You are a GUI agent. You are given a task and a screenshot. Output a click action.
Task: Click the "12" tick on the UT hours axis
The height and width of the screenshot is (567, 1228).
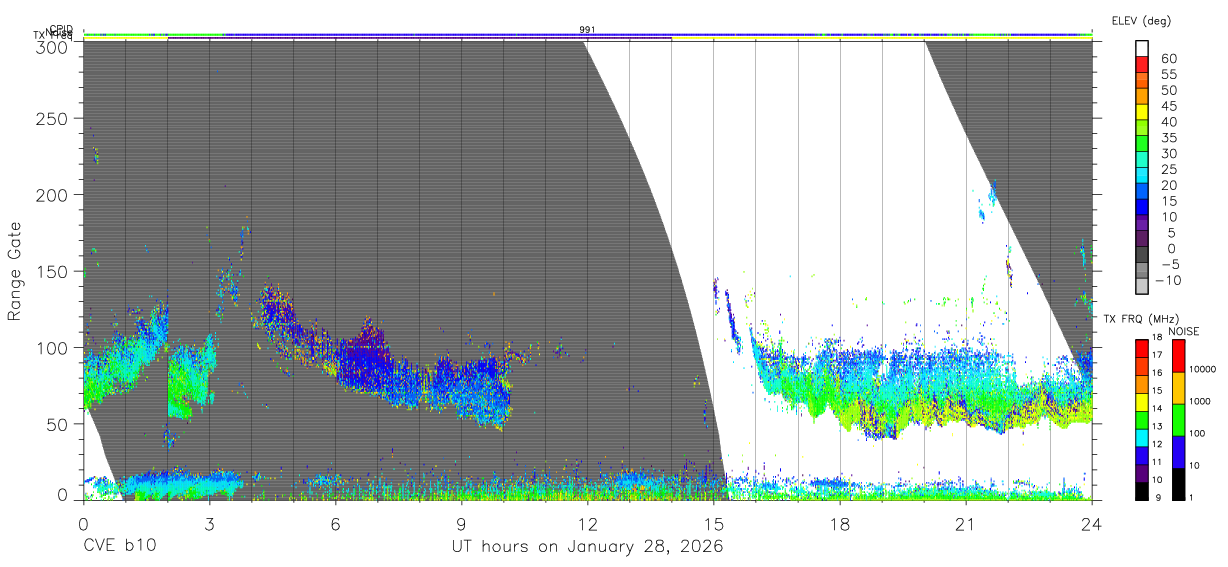pyautogui.click(x=587, y=523)
